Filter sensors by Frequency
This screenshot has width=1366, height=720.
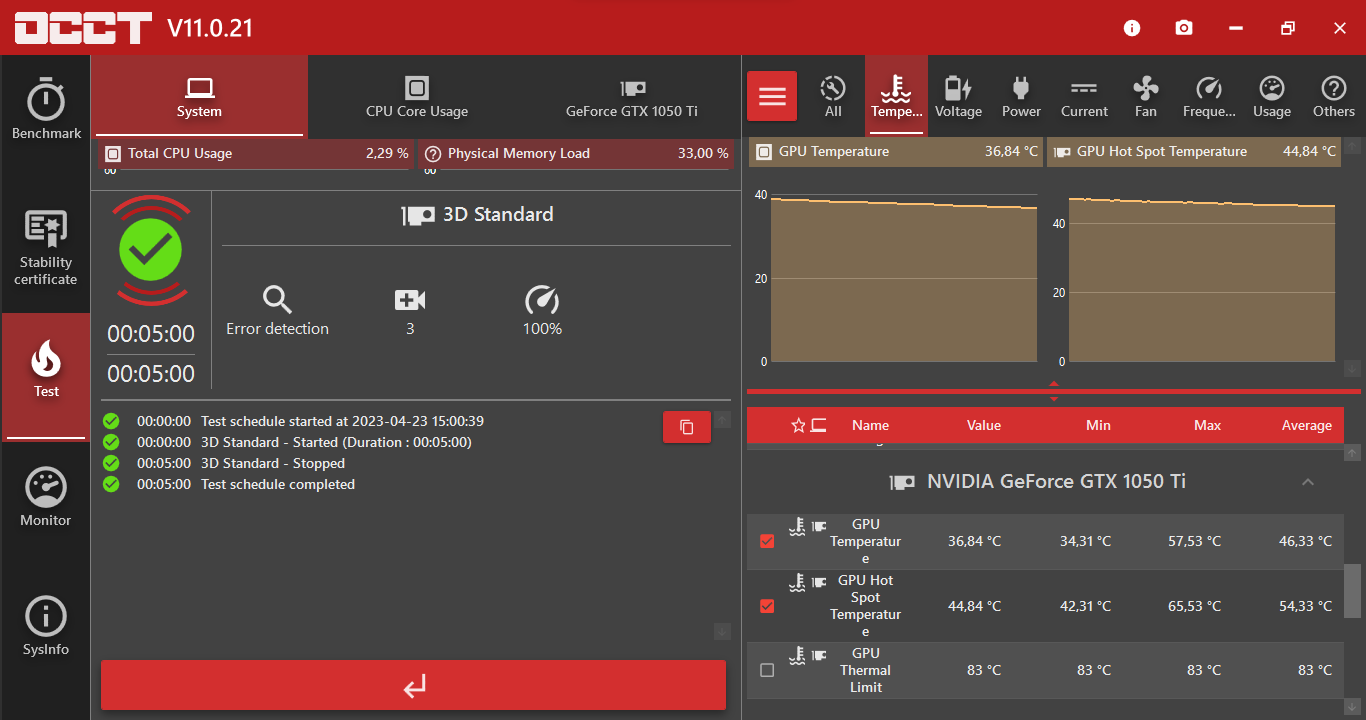point(1209,96)
